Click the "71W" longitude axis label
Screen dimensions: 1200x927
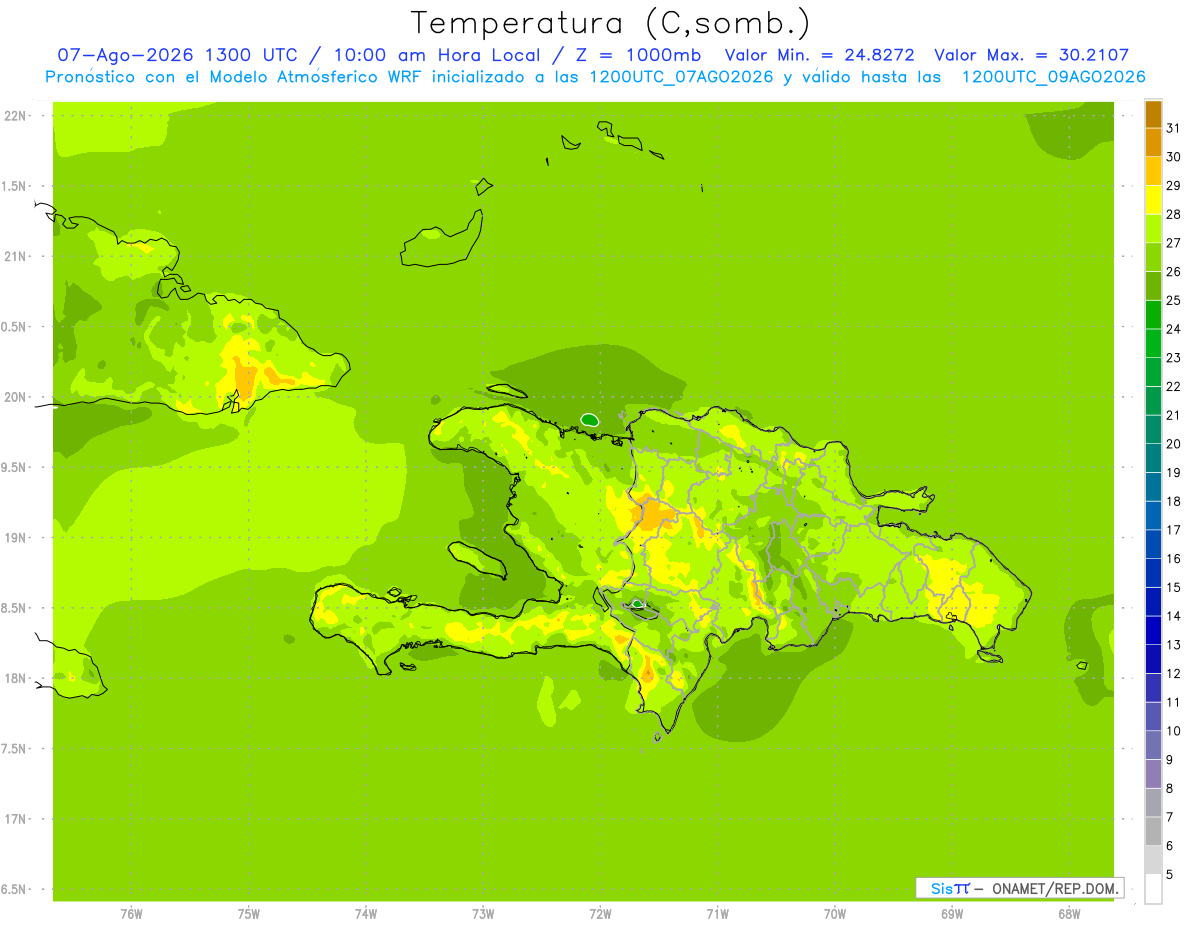coord(717,914)
